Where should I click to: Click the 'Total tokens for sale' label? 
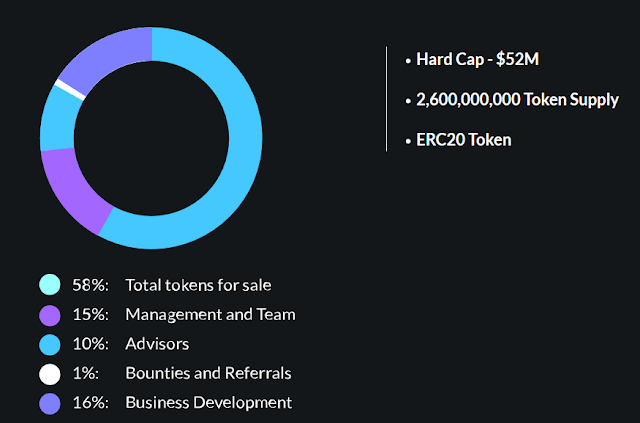click(x=198, y=285)
